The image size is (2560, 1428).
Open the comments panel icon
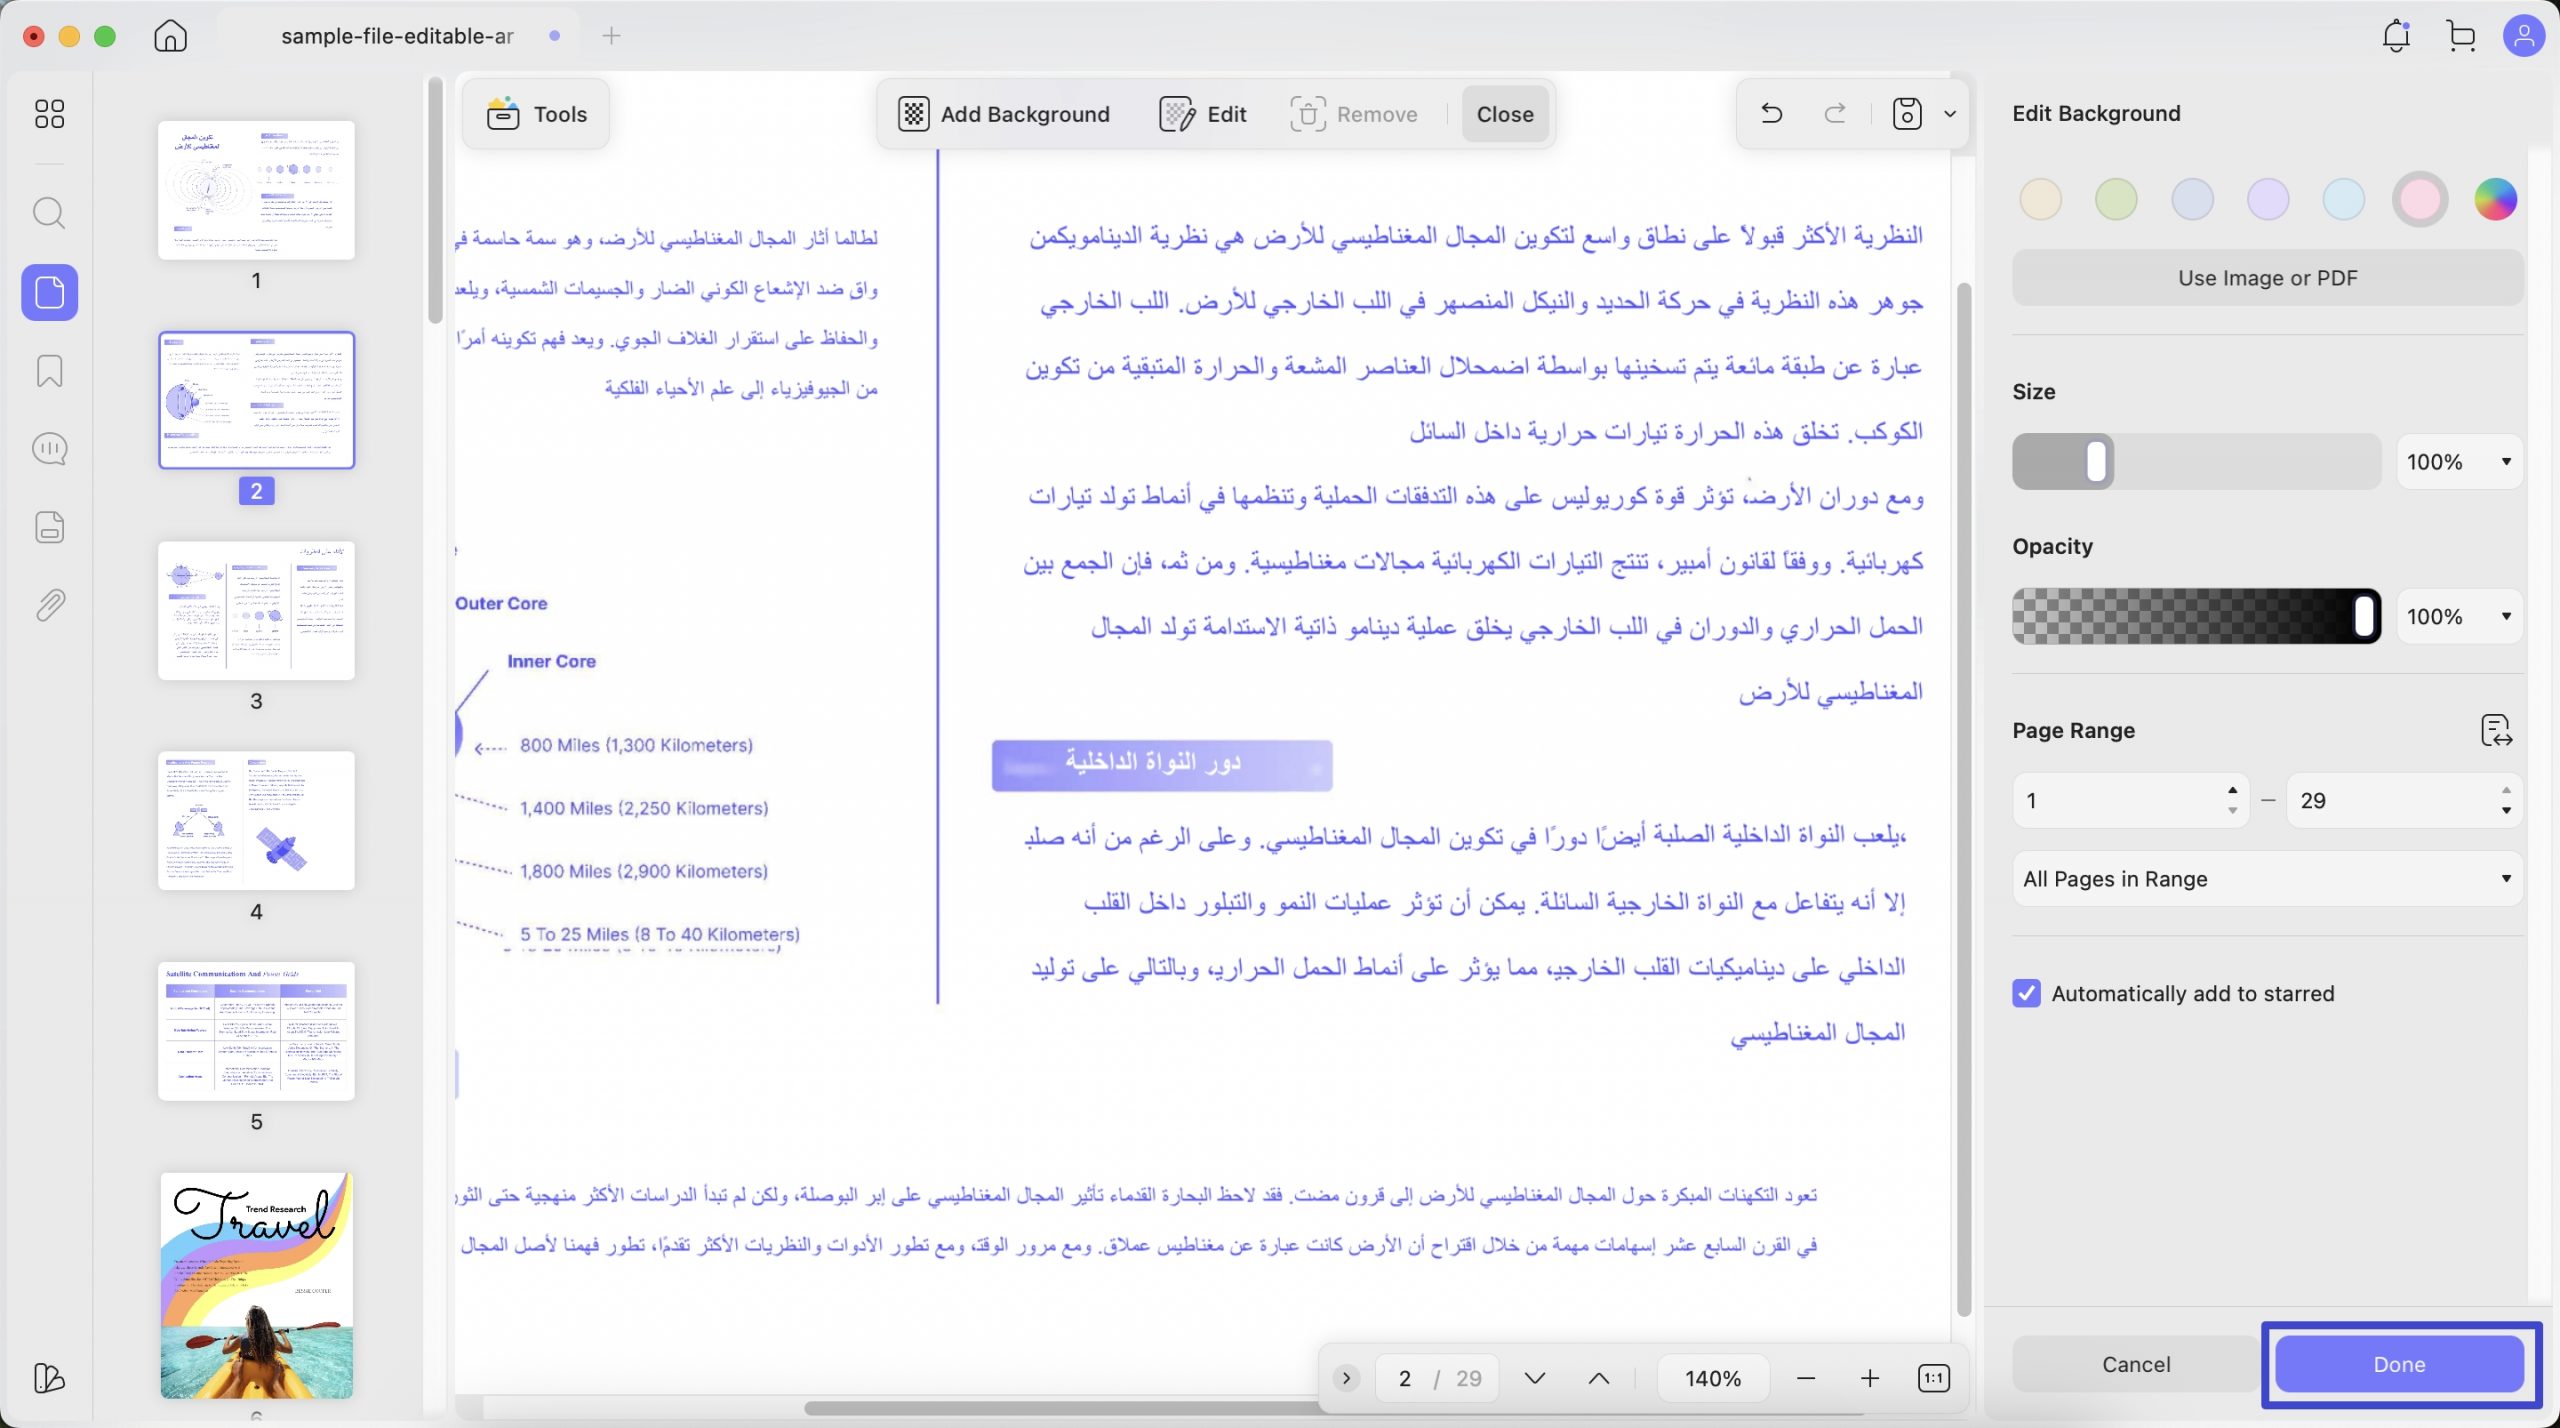click(x=49, y=449)
